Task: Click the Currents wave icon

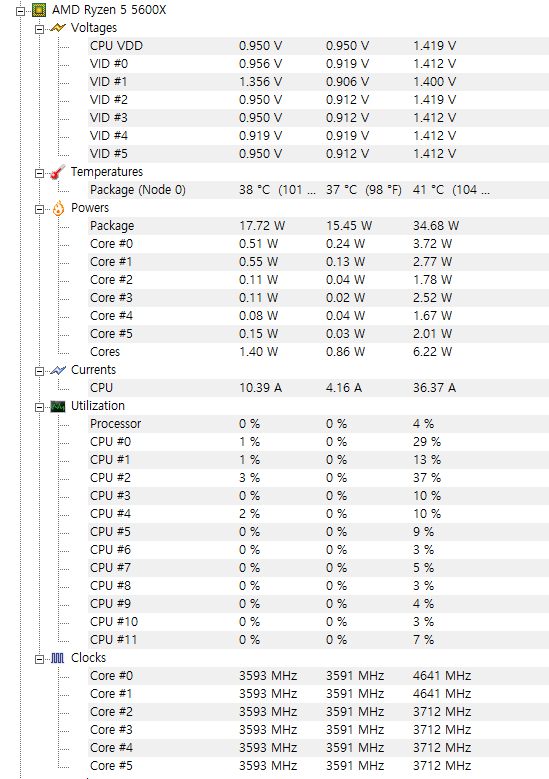Action: [x=58, y=370]
